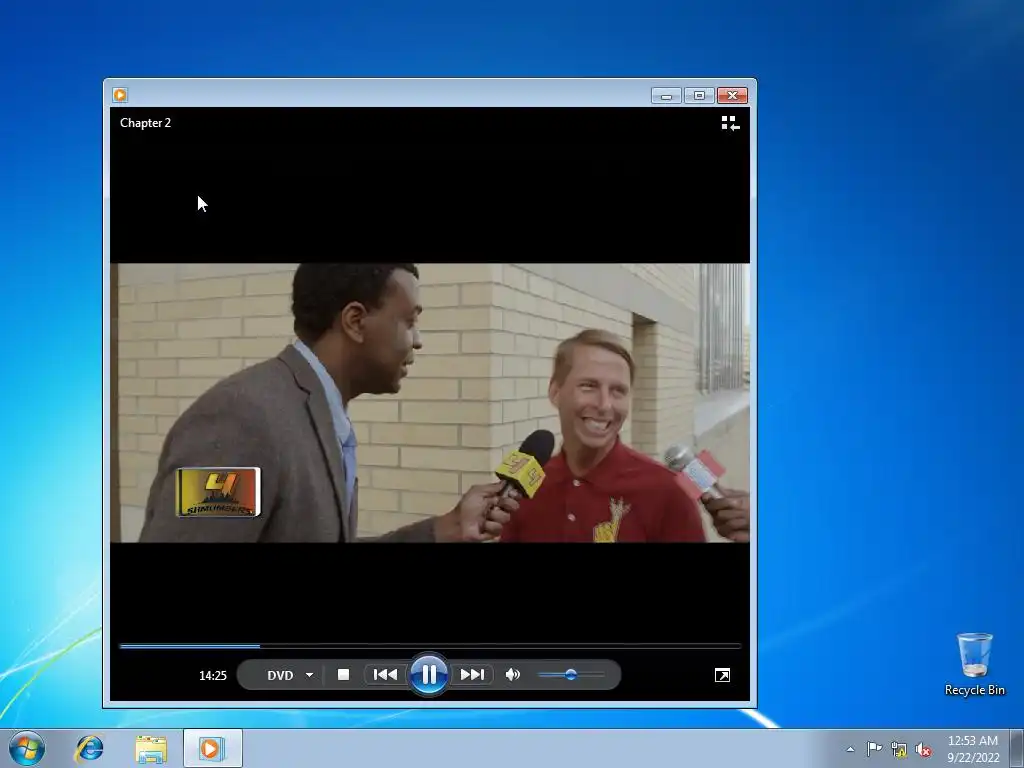Viewport: 1024px width, 768px height.
Task: Open Action Center flag icon
Action: point(874,749)
